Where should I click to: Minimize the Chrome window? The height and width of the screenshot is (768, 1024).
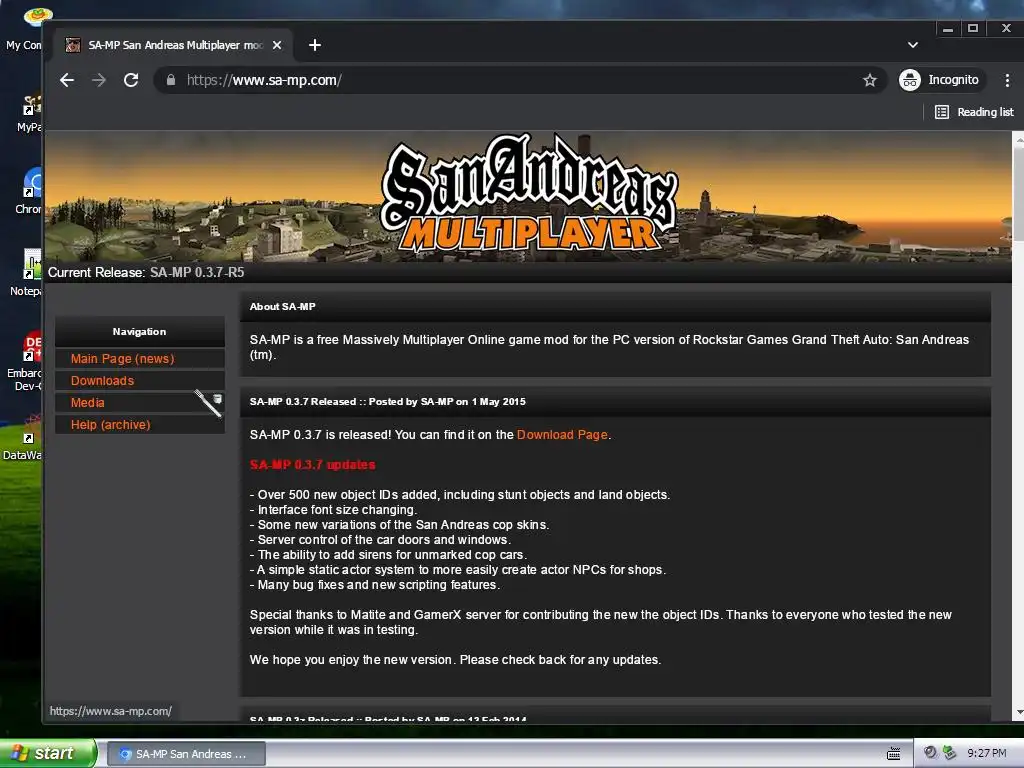coord(948,28)
